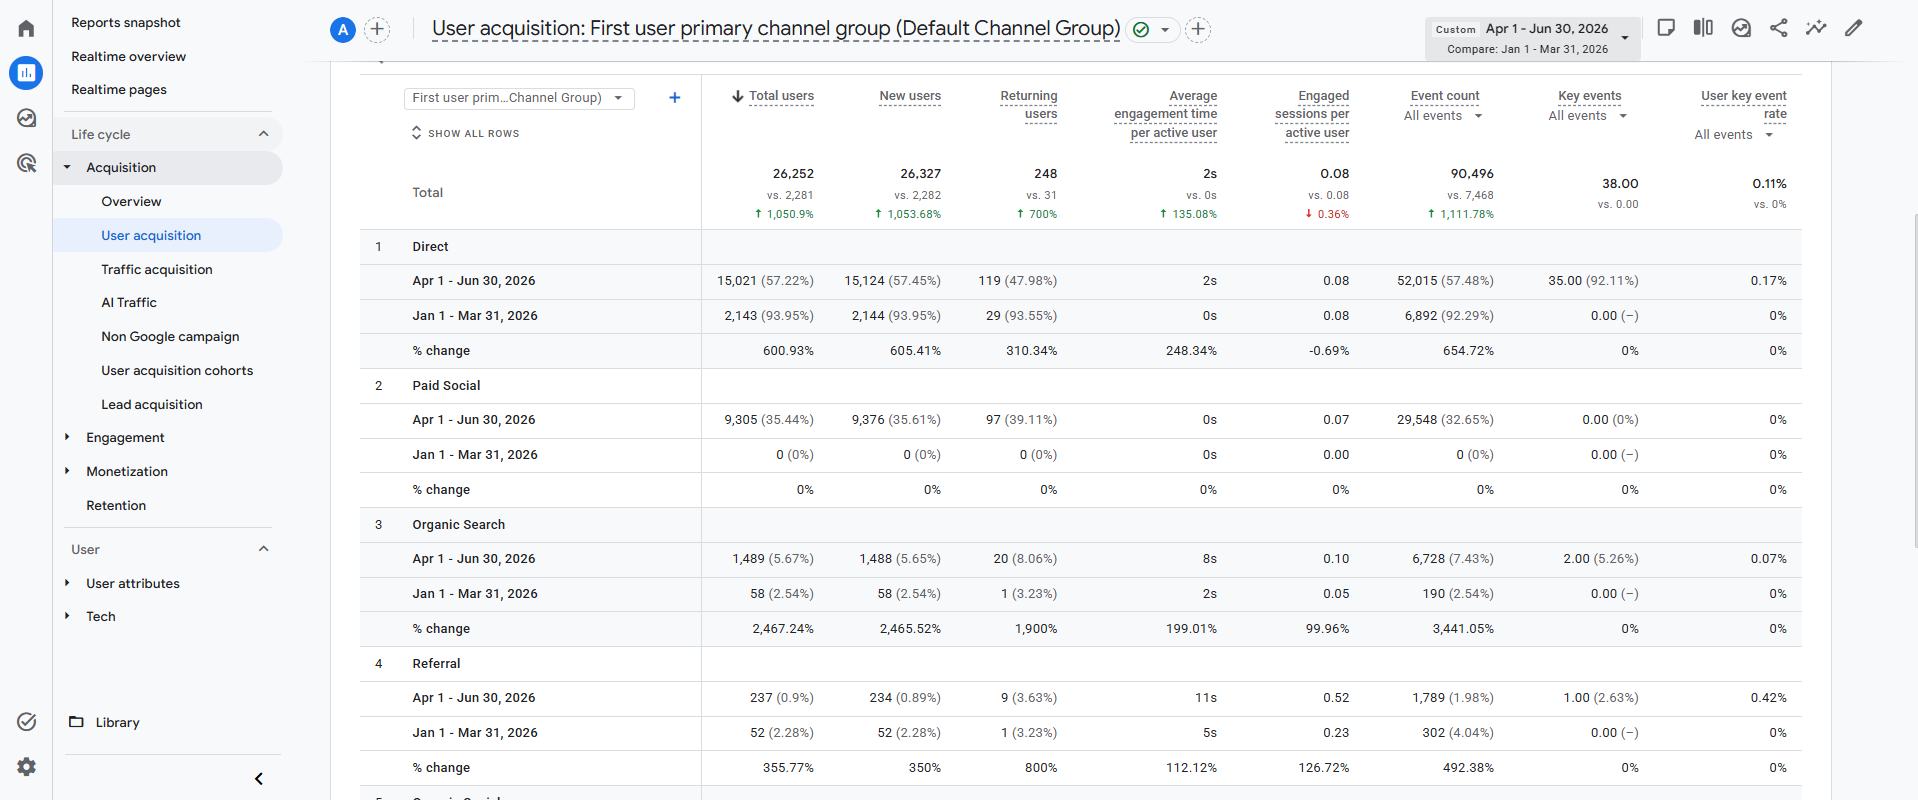Screen dimensions: 1918x800
Task: Open the Advertising icon in left rail
Action: (26, 163)
